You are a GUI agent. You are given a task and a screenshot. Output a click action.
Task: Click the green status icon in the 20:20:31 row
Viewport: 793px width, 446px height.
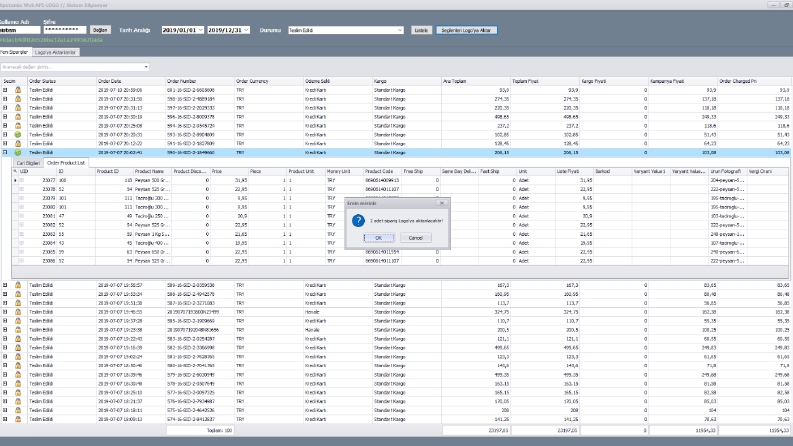[18, 135]
